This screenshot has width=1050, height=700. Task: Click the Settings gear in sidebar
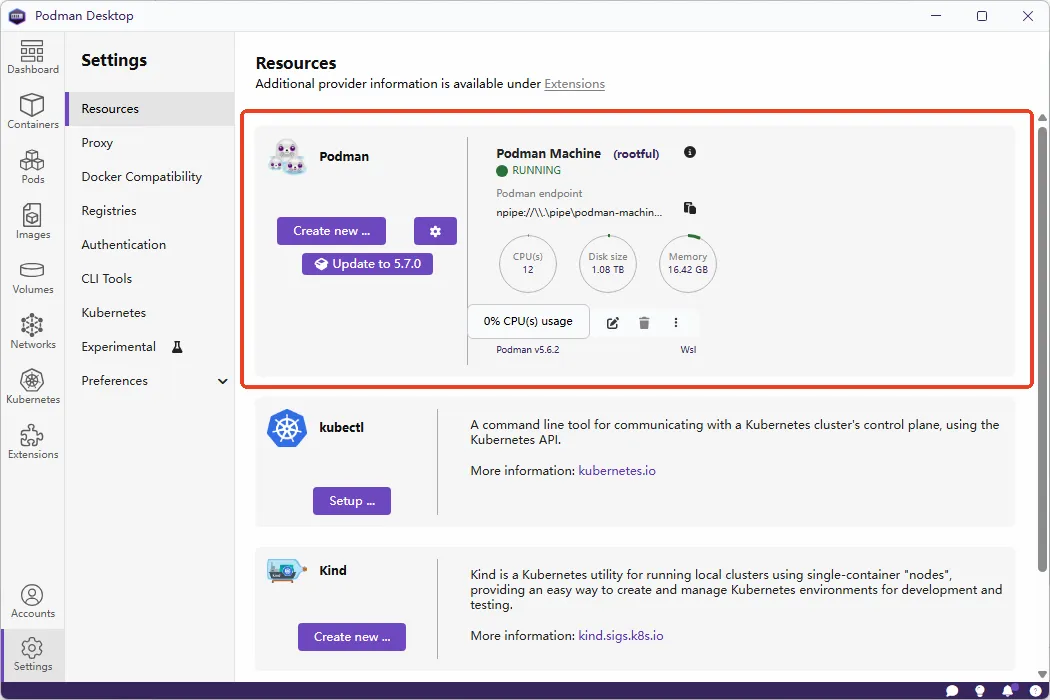pyautogui.click(x=32, y=655)
